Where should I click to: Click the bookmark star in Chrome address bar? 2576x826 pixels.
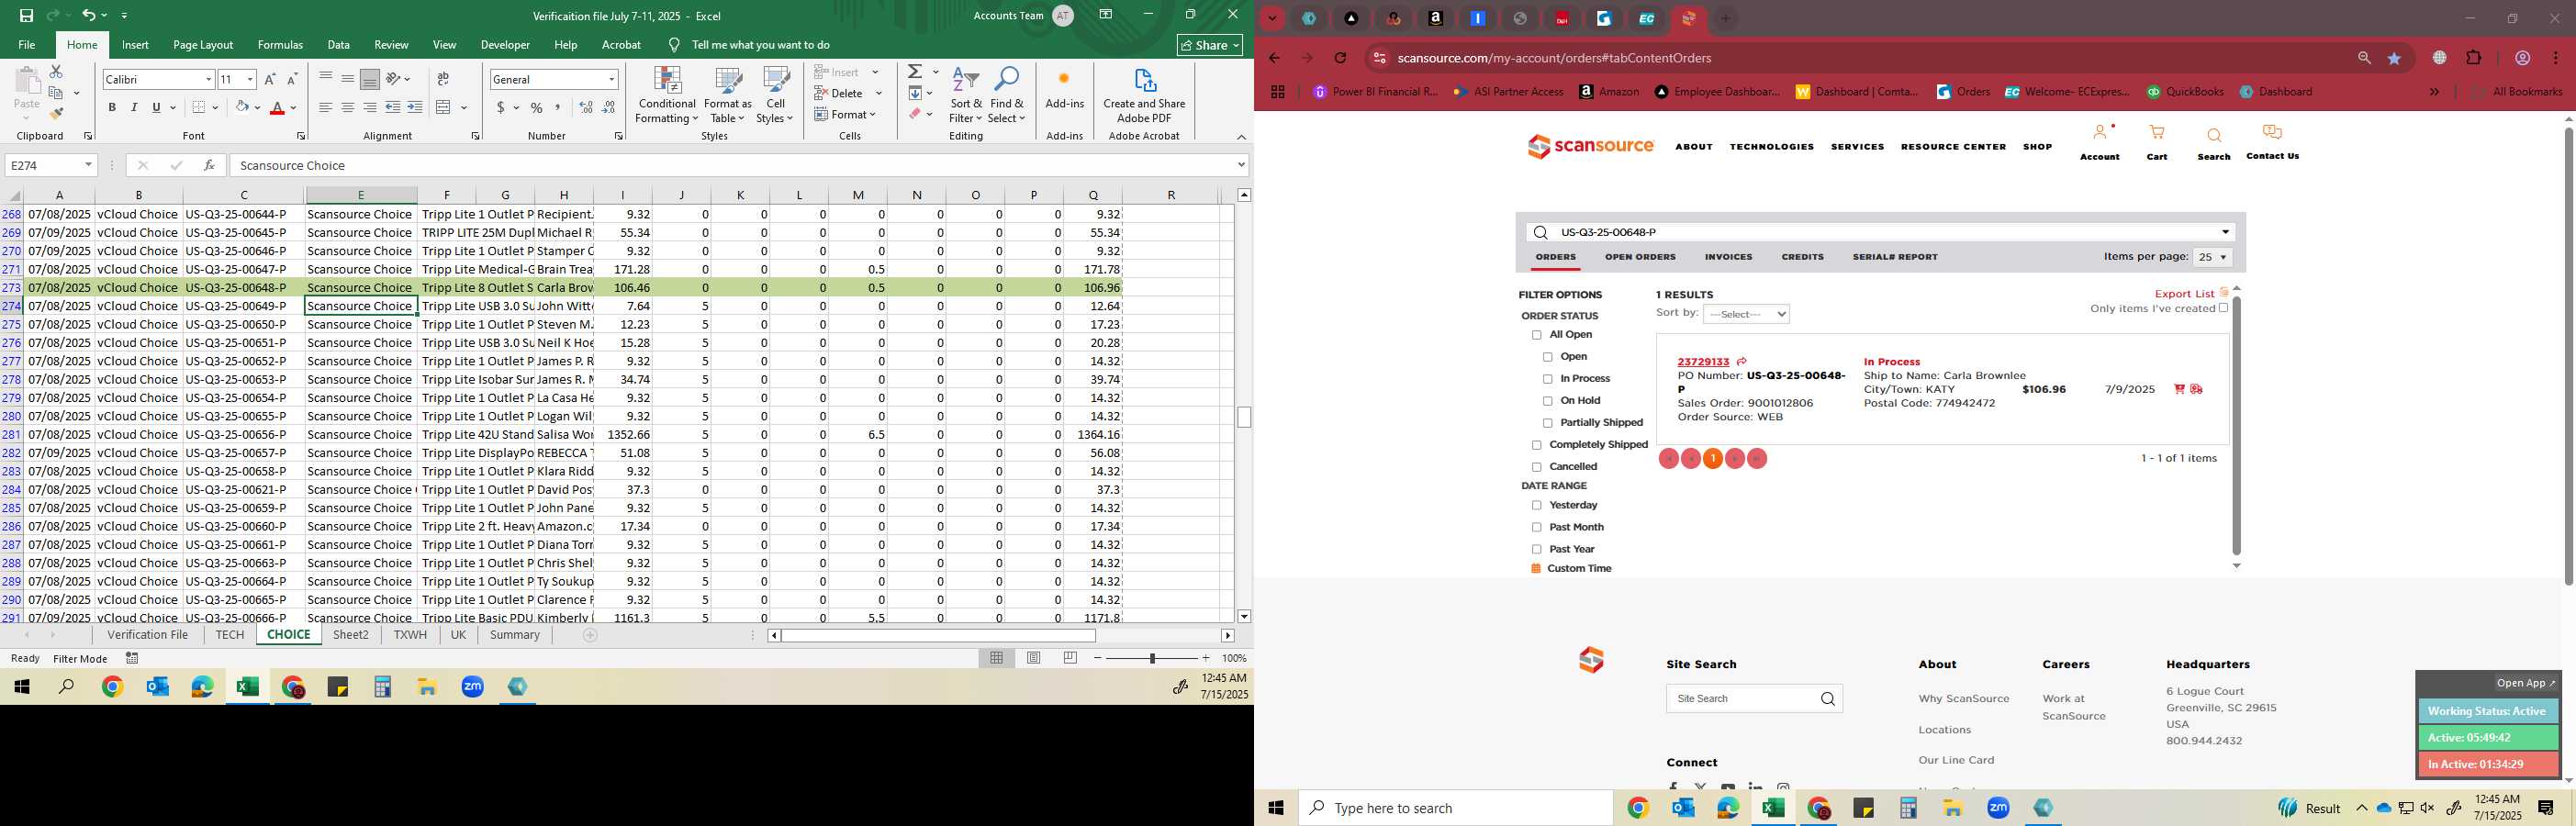click(x=2394, y=58)
